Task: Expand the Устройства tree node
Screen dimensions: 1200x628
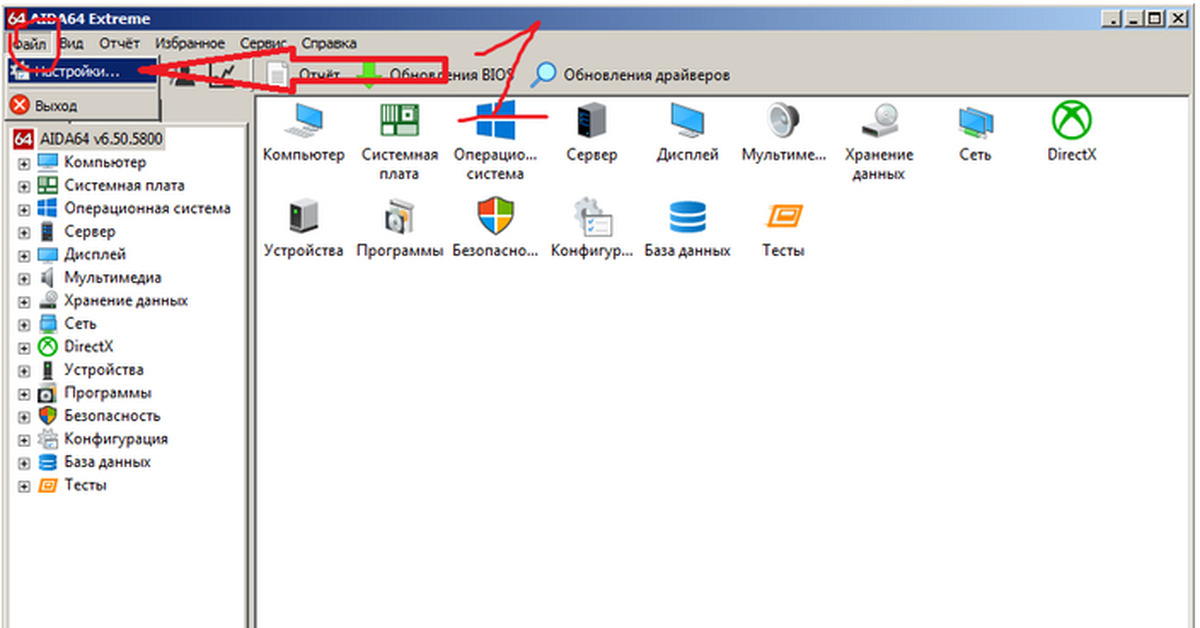Action: click(x=24, y=370)
